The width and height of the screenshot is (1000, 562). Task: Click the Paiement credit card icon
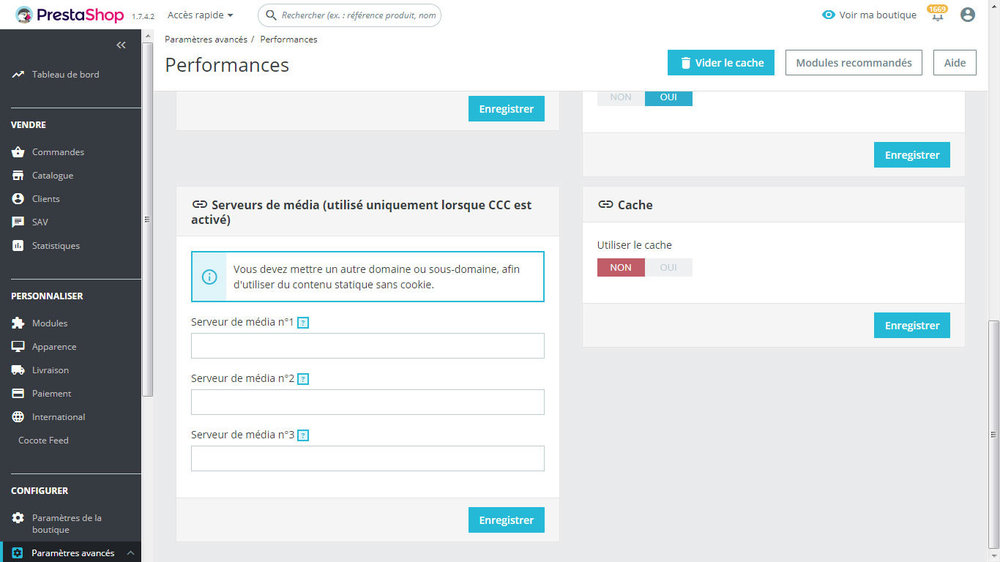coord(18,394)
